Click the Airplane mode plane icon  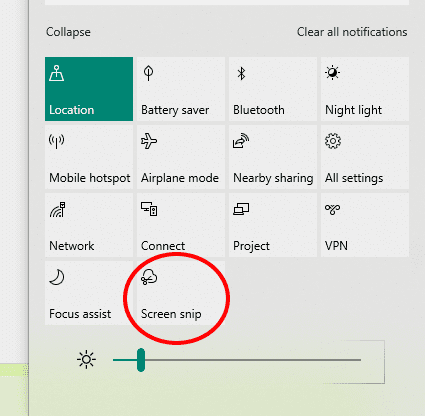(x=149, y=141)
